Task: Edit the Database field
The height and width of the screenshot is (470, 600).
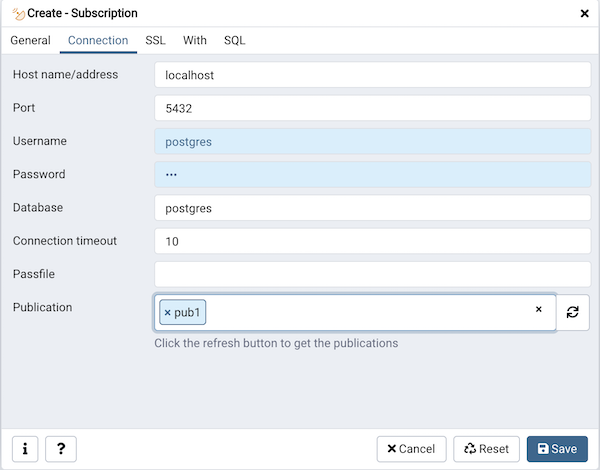Action: [x=373, y=208]
